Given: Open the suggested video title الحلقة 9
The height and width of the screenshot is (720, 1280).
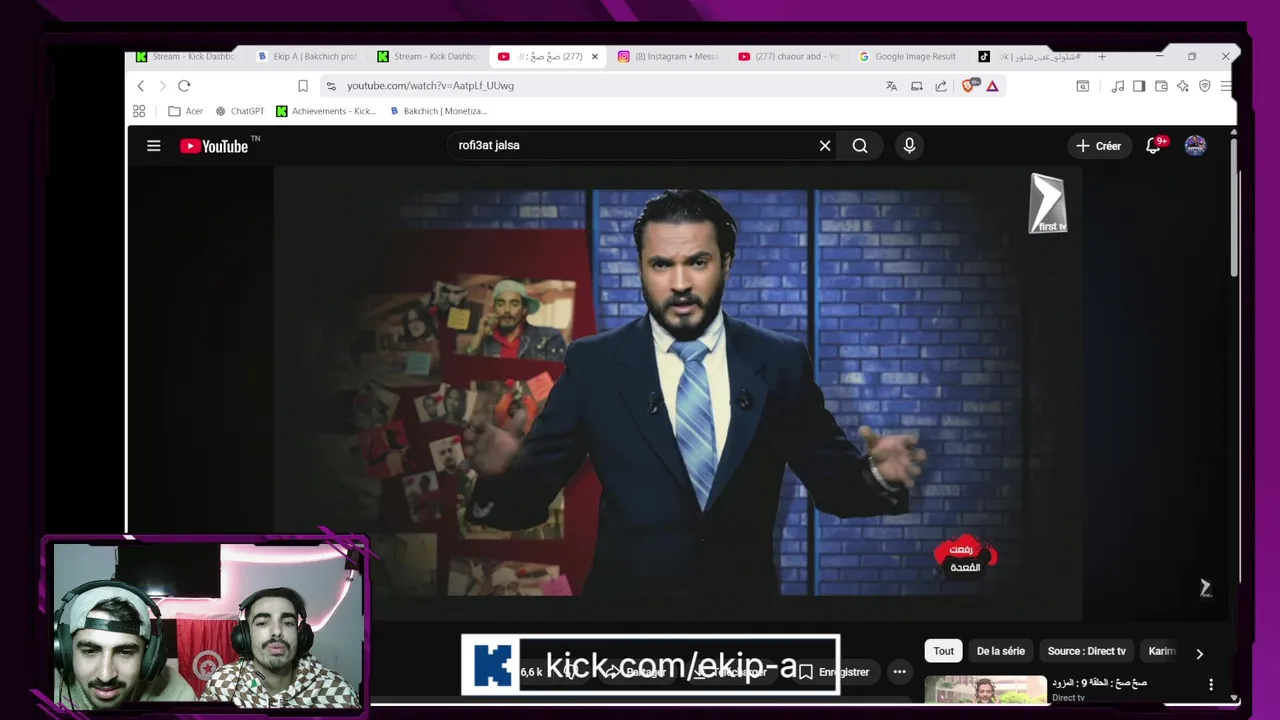Looking at the screenshot, I should pyautogui.click(x=1099, y=683).
